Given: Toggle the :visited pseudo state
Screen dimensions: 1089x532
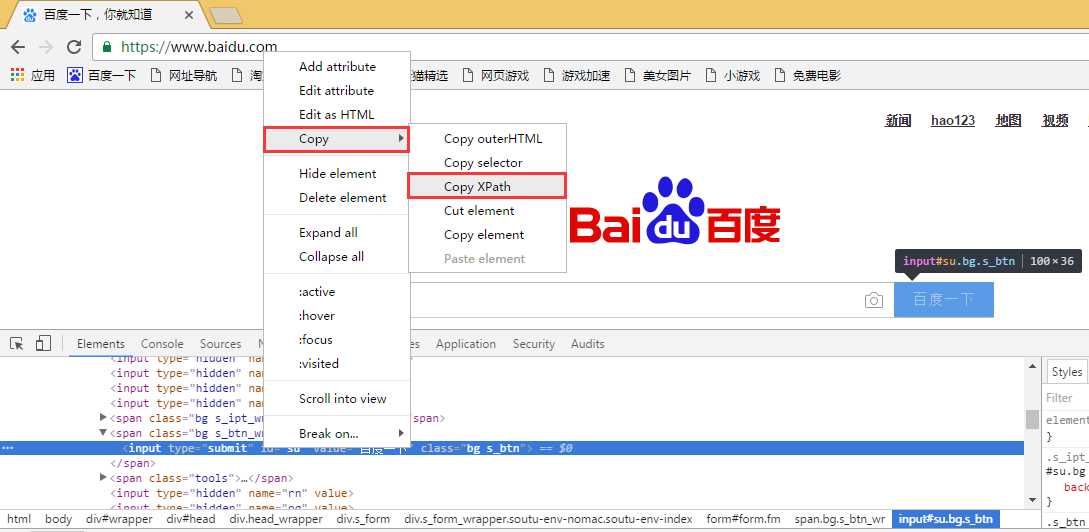Looking at the screenshot, I should coord(337,363).
